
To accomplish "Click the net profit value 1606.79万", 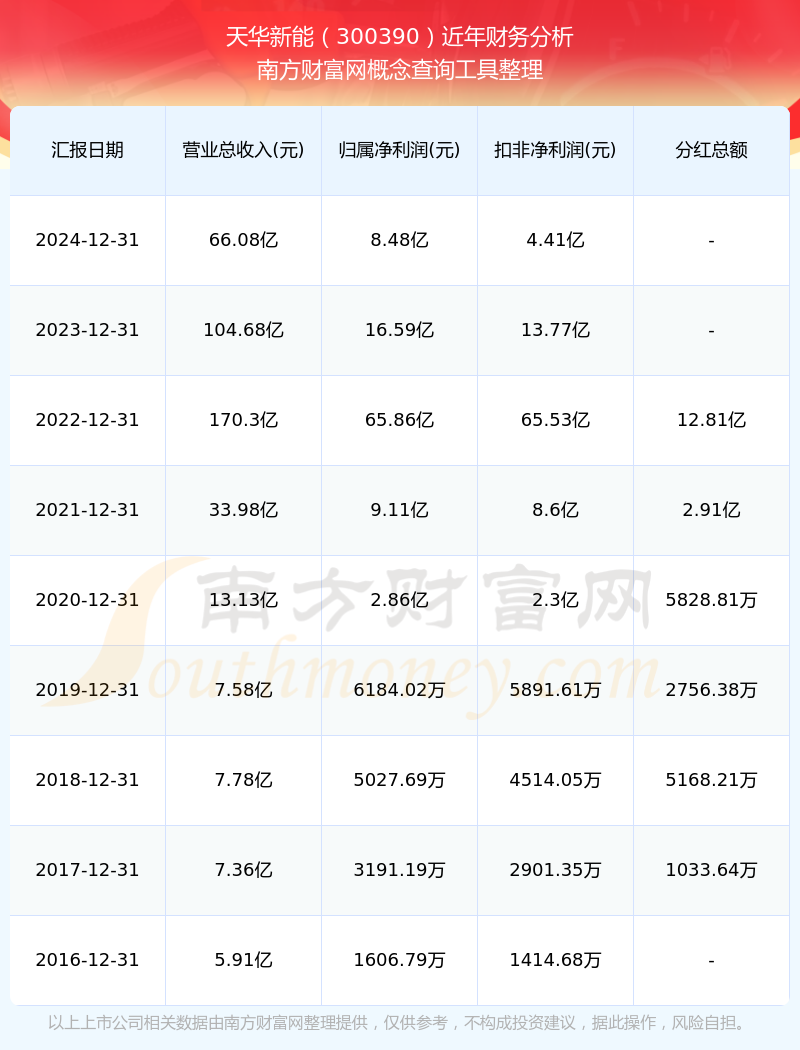I will pyautogui.click(x=400, y=960).
